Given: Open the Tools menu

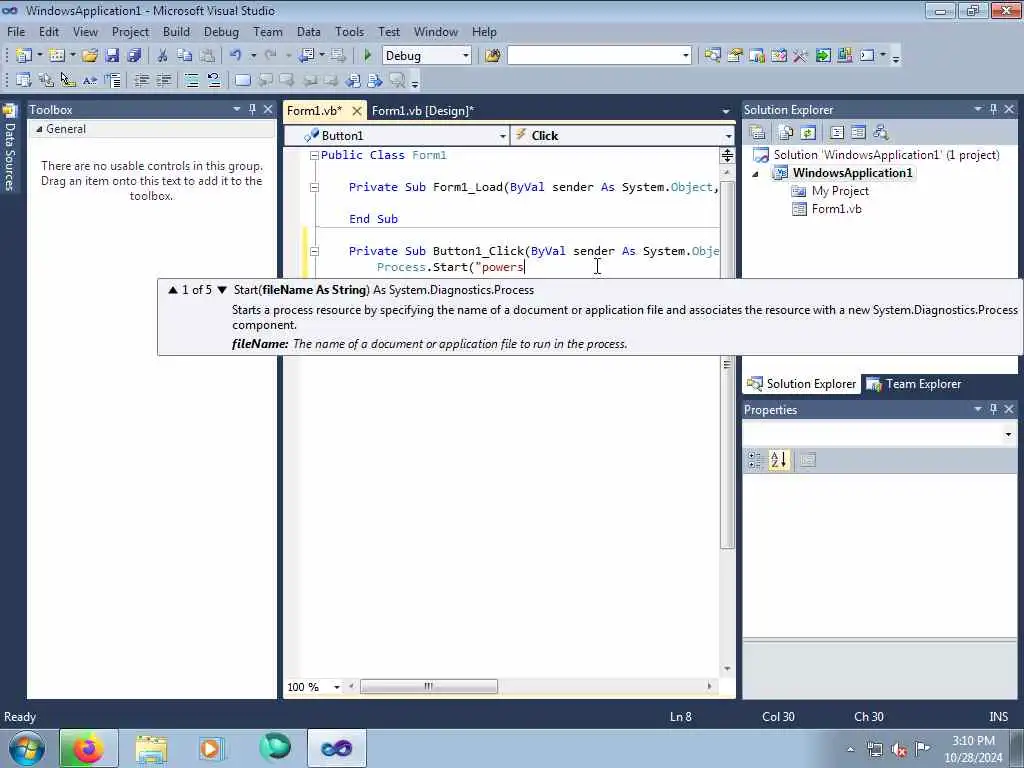Looking at the screenshot, I should [349, 31].
